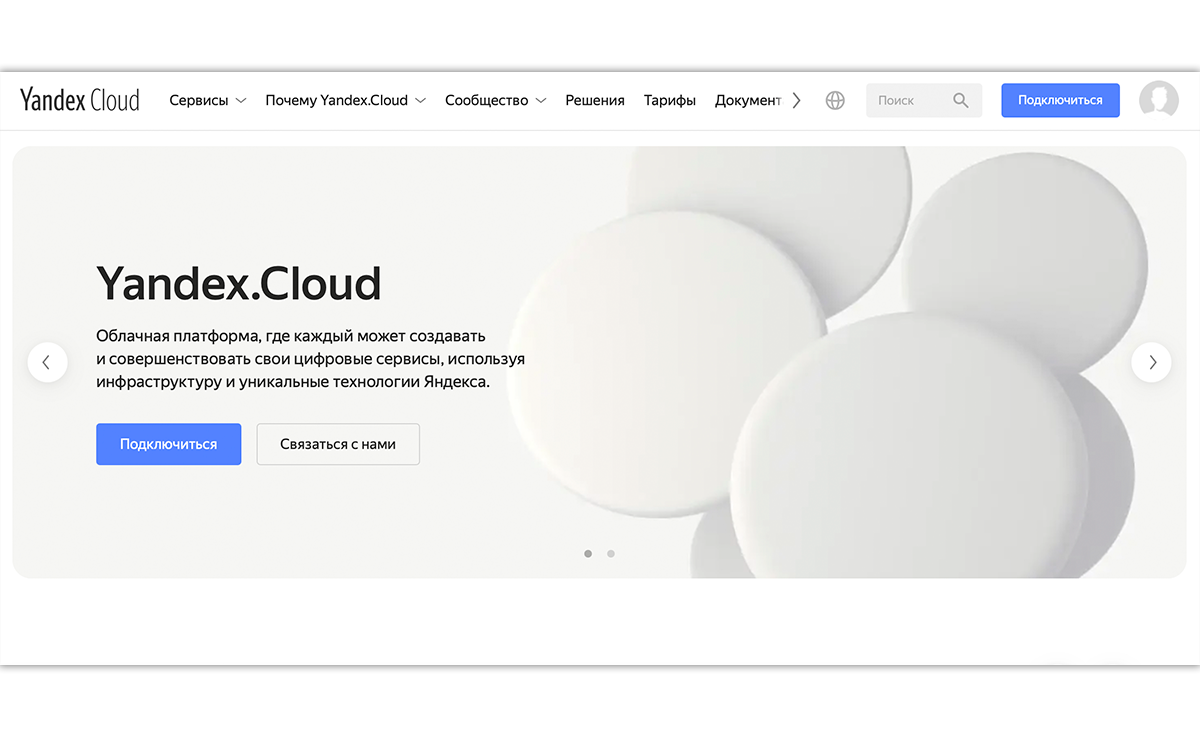Reveal hidden nav items via chevron arrow
This screenshot has width=1200, height=737.
pos(796,100)
